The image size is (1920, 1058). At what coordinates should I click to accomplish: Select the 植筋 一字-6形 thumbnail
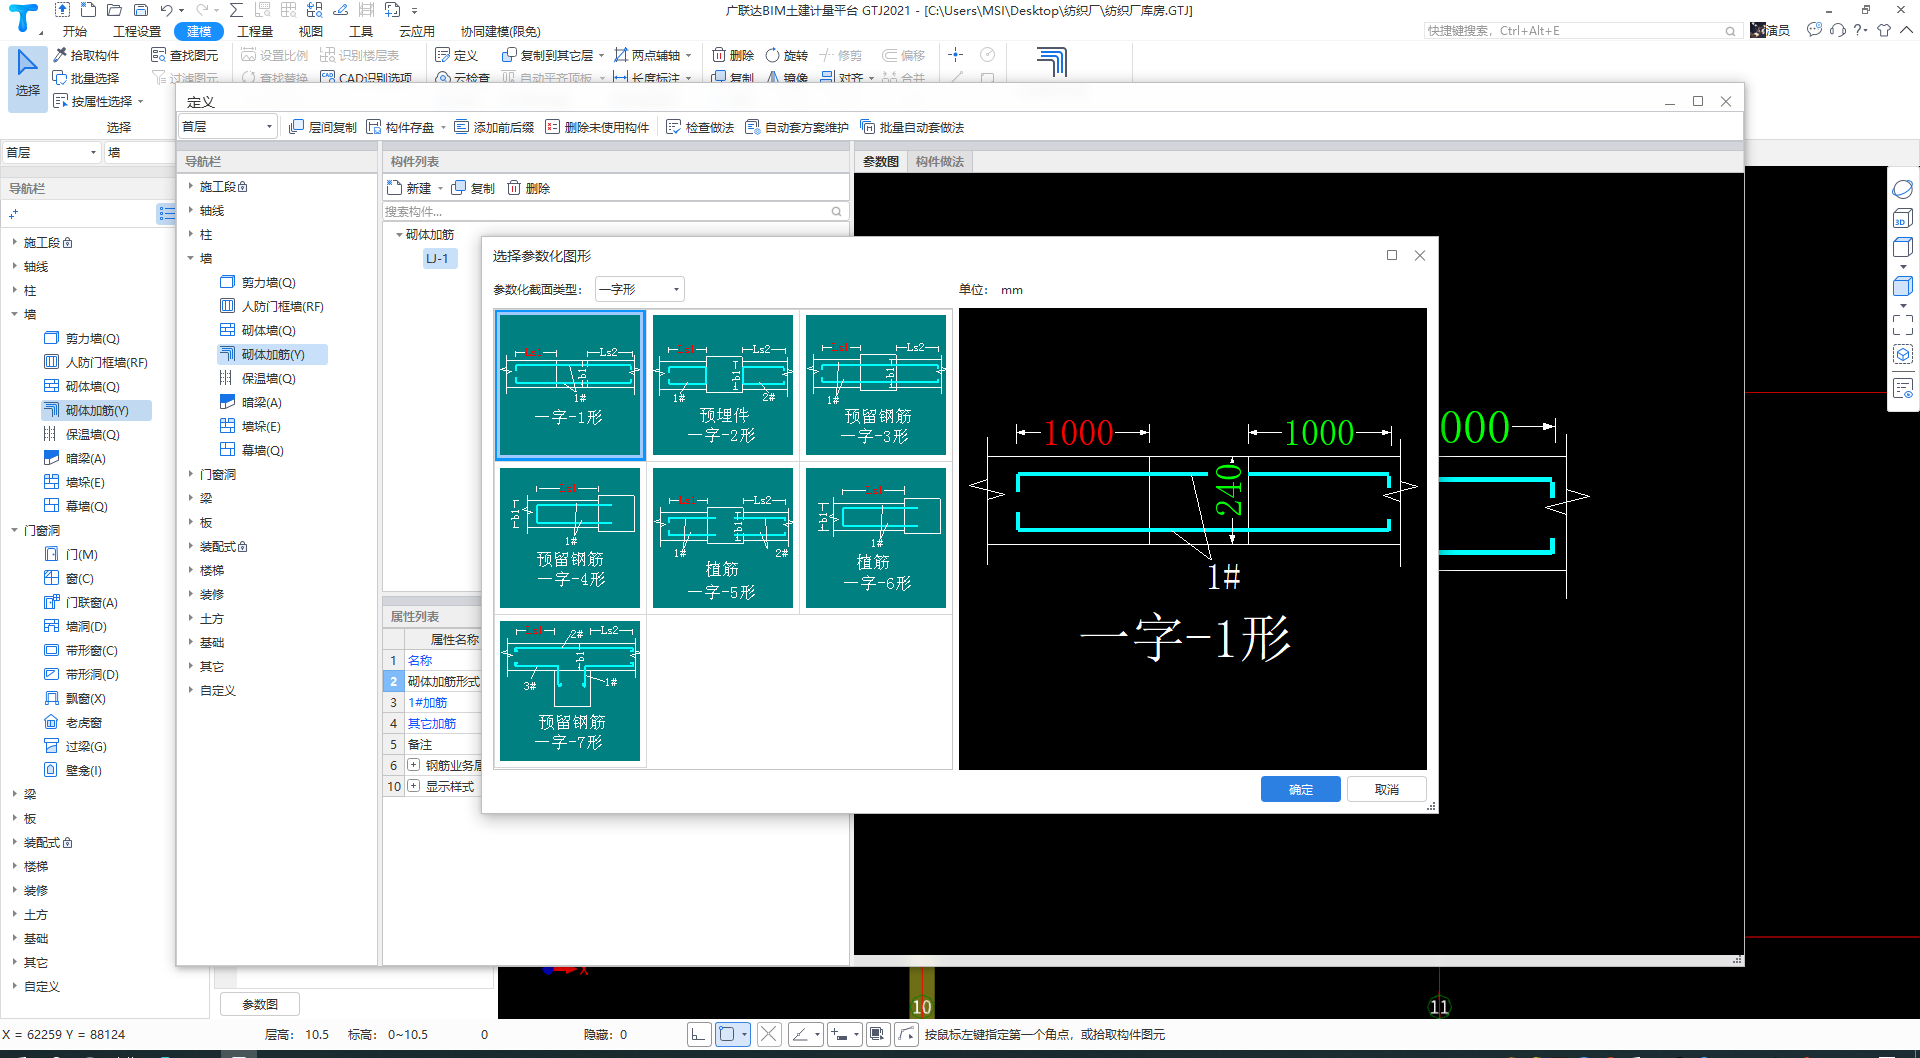coord(876,538)
